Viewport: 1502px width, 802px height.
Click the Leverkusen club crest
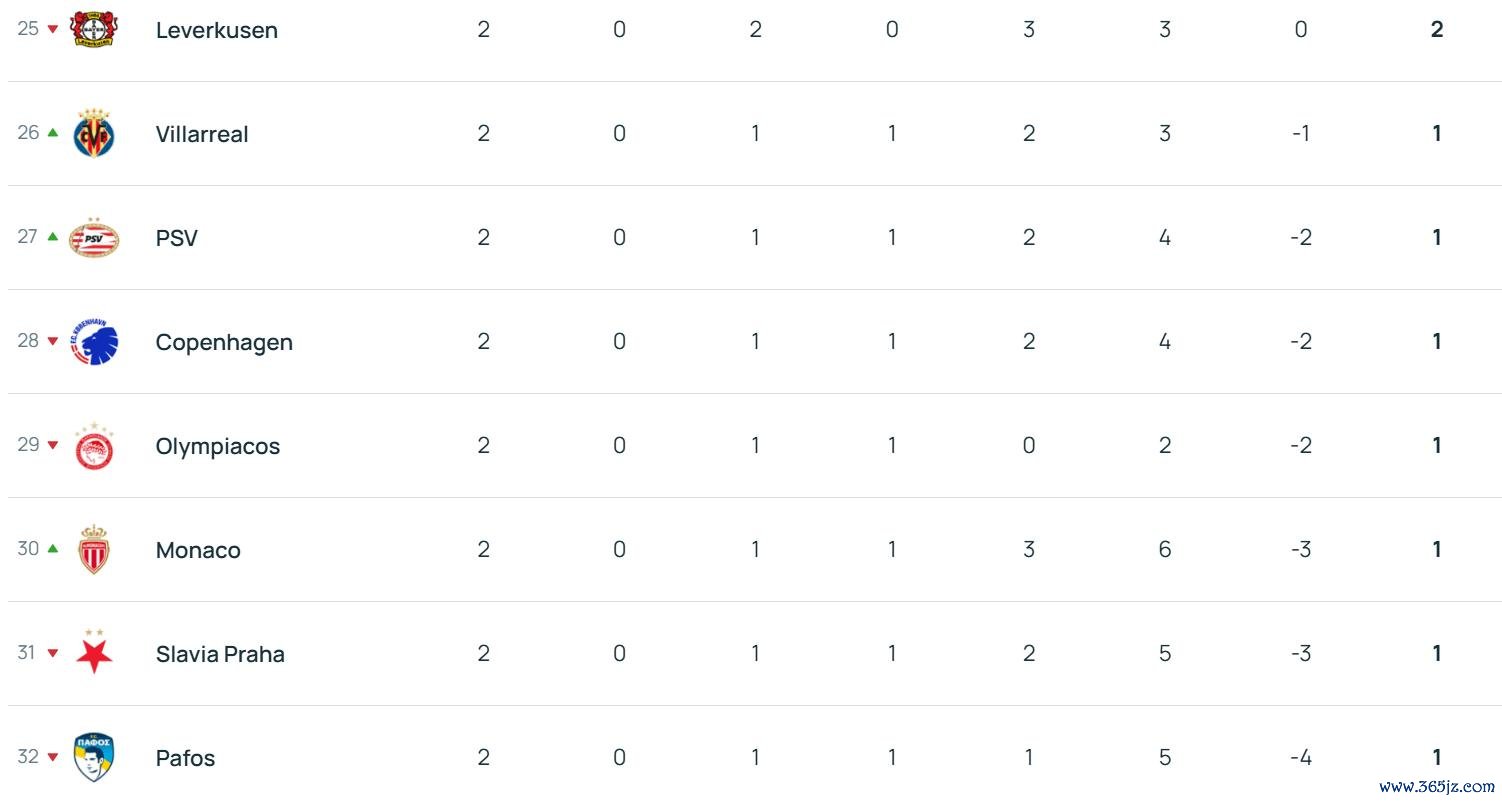[x=95, y=29]
